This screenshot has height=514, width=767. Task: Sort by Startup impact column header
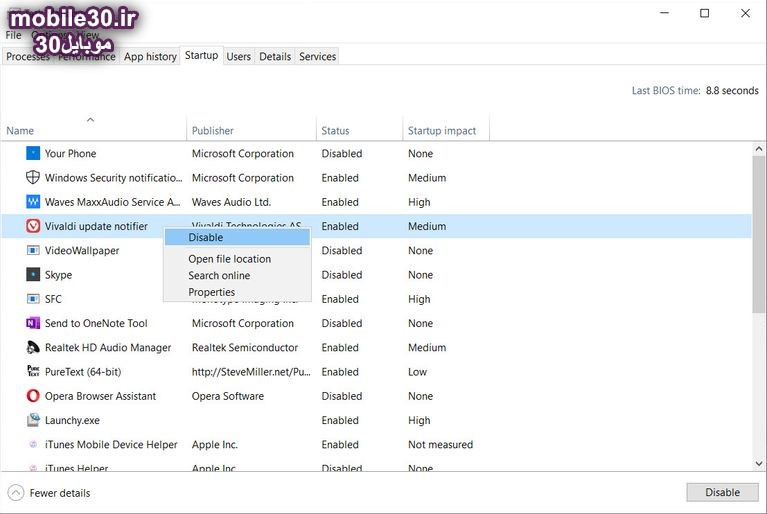point(442,131)
